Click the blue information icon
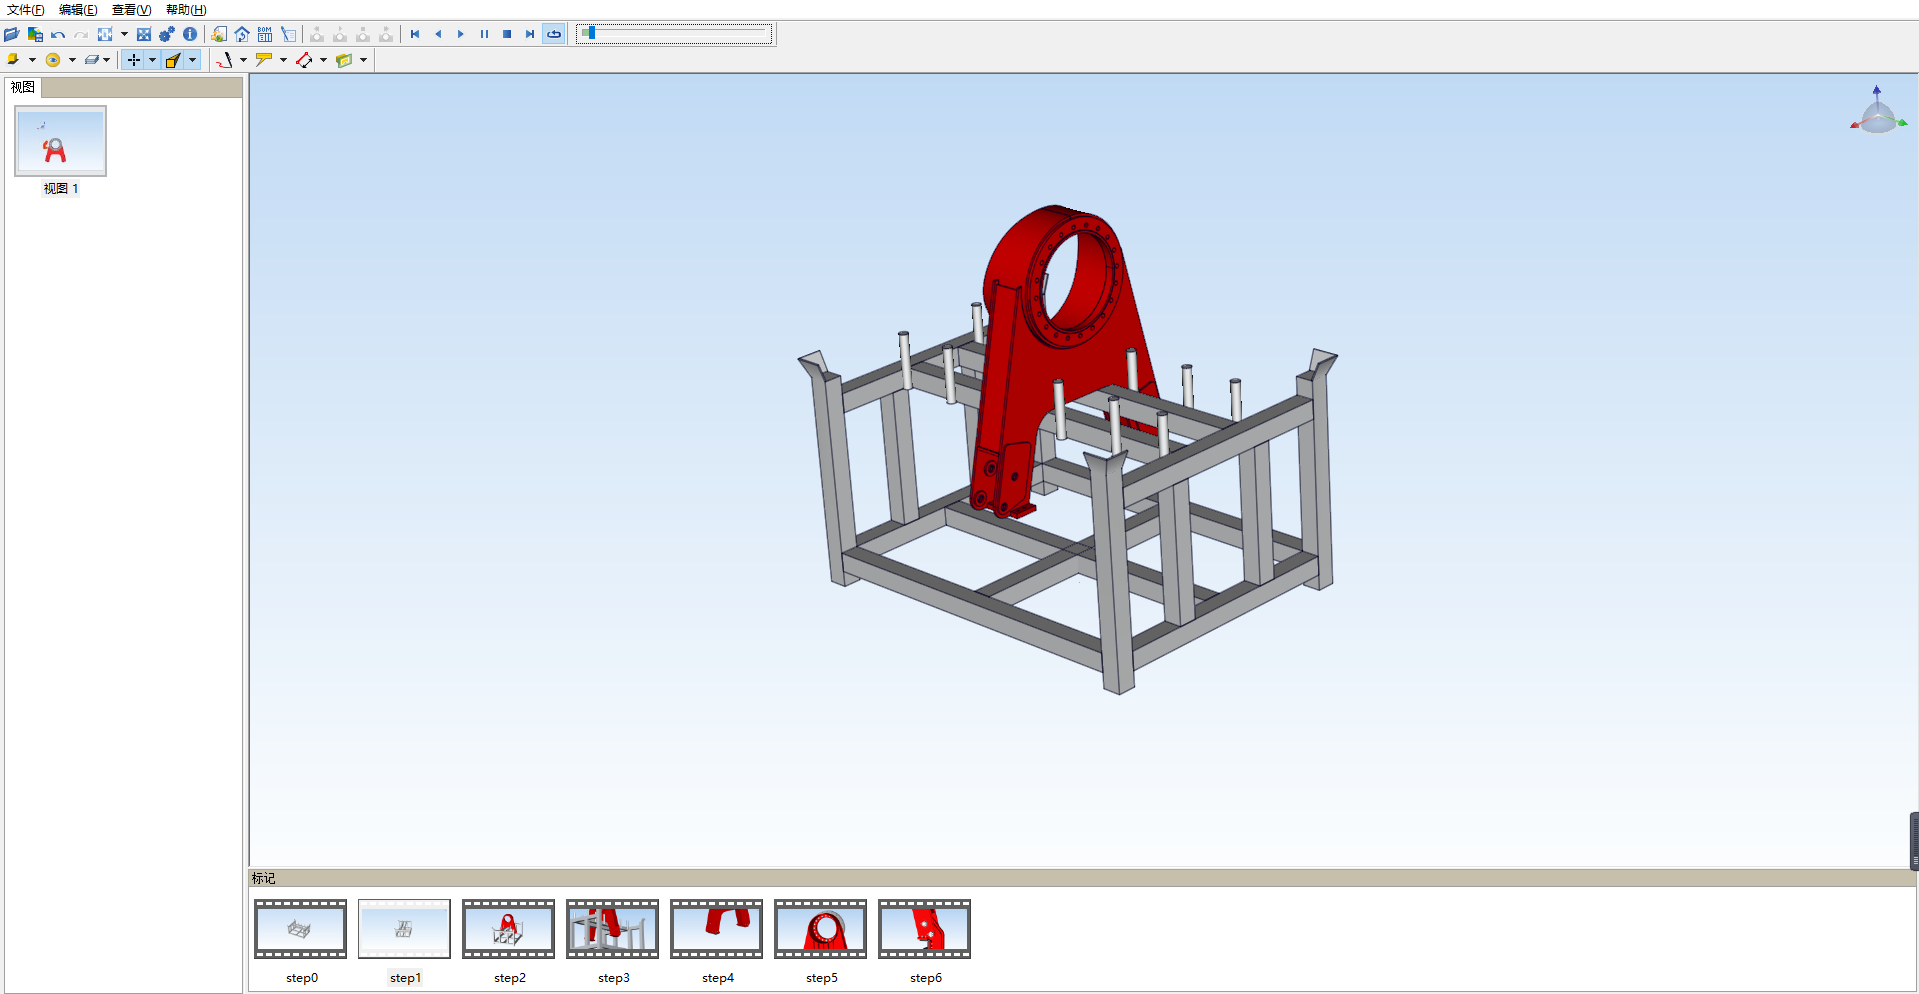This screenshot has width=1919, height=994. tap(190, 34)
